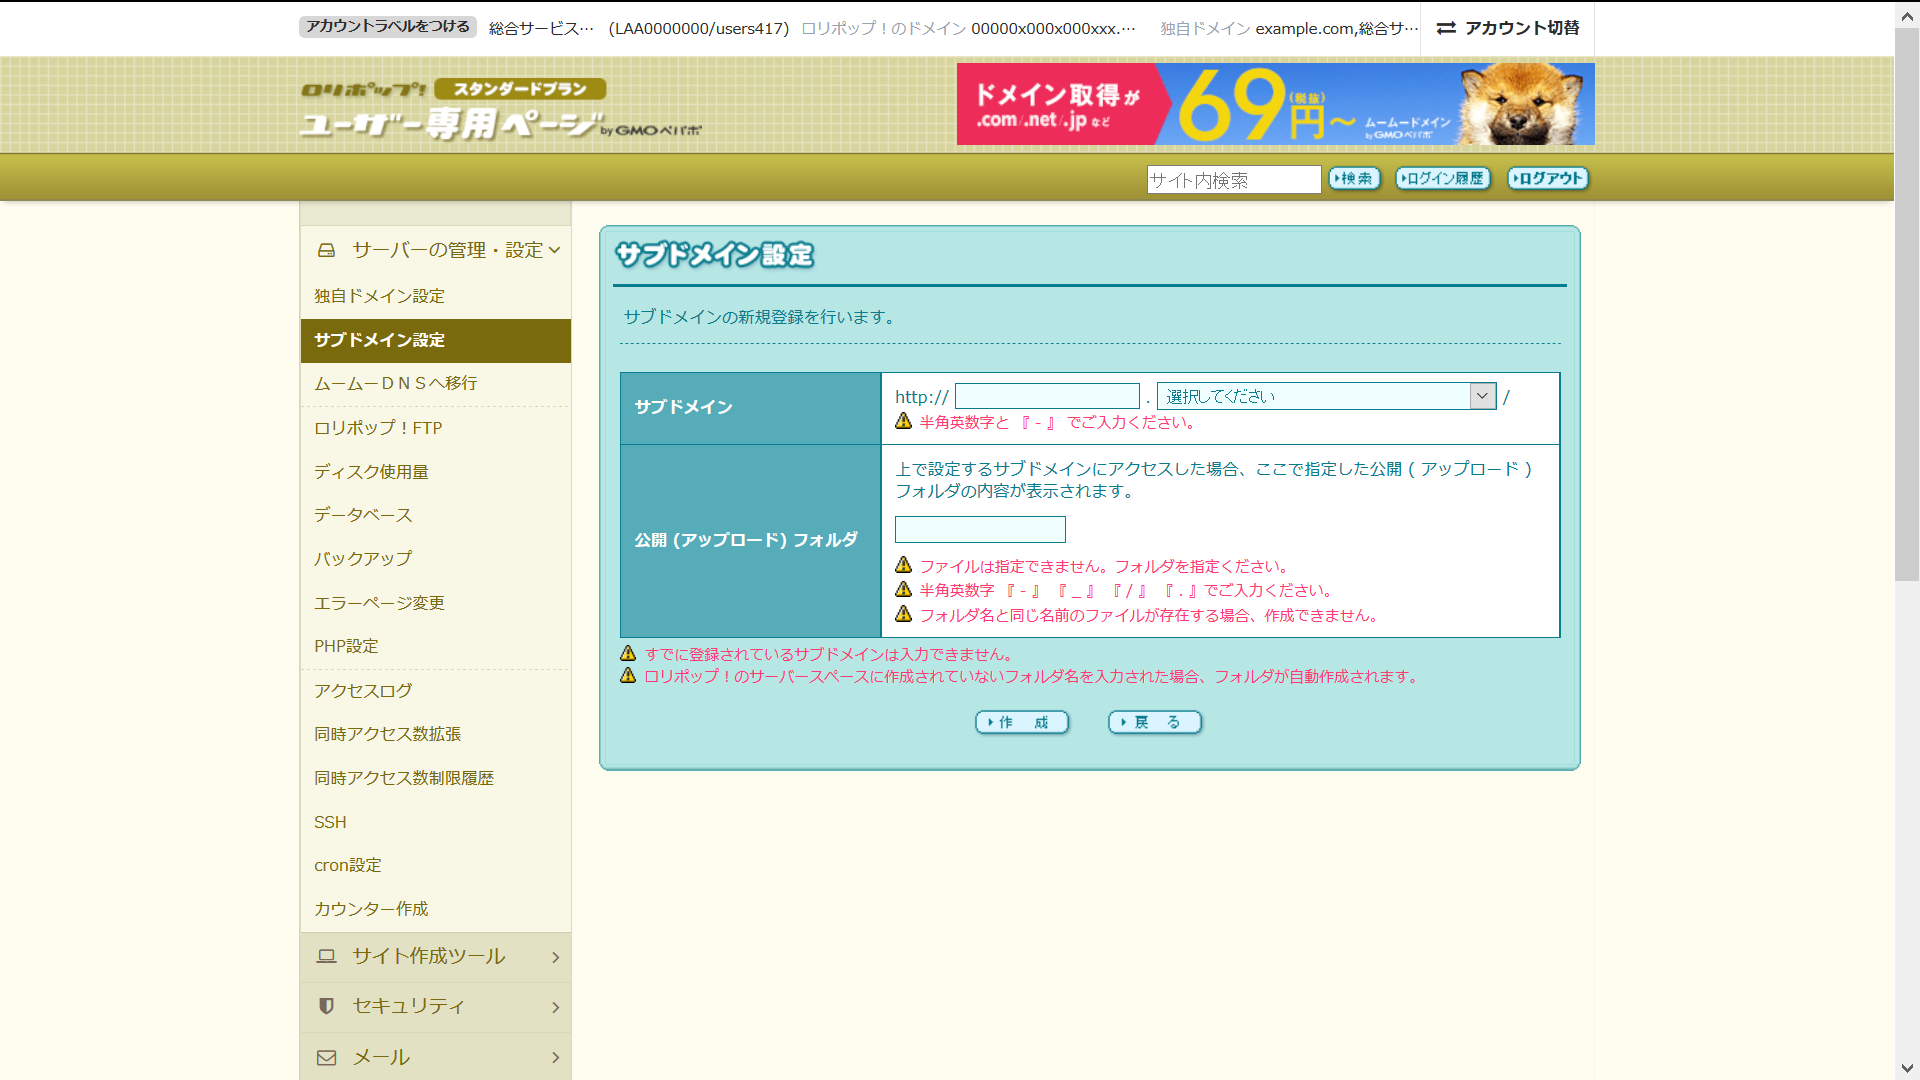Click the アカウント切替 swap arrows icon
The width and height of the screenshot is (1920, 1080).
[1446, 28]
